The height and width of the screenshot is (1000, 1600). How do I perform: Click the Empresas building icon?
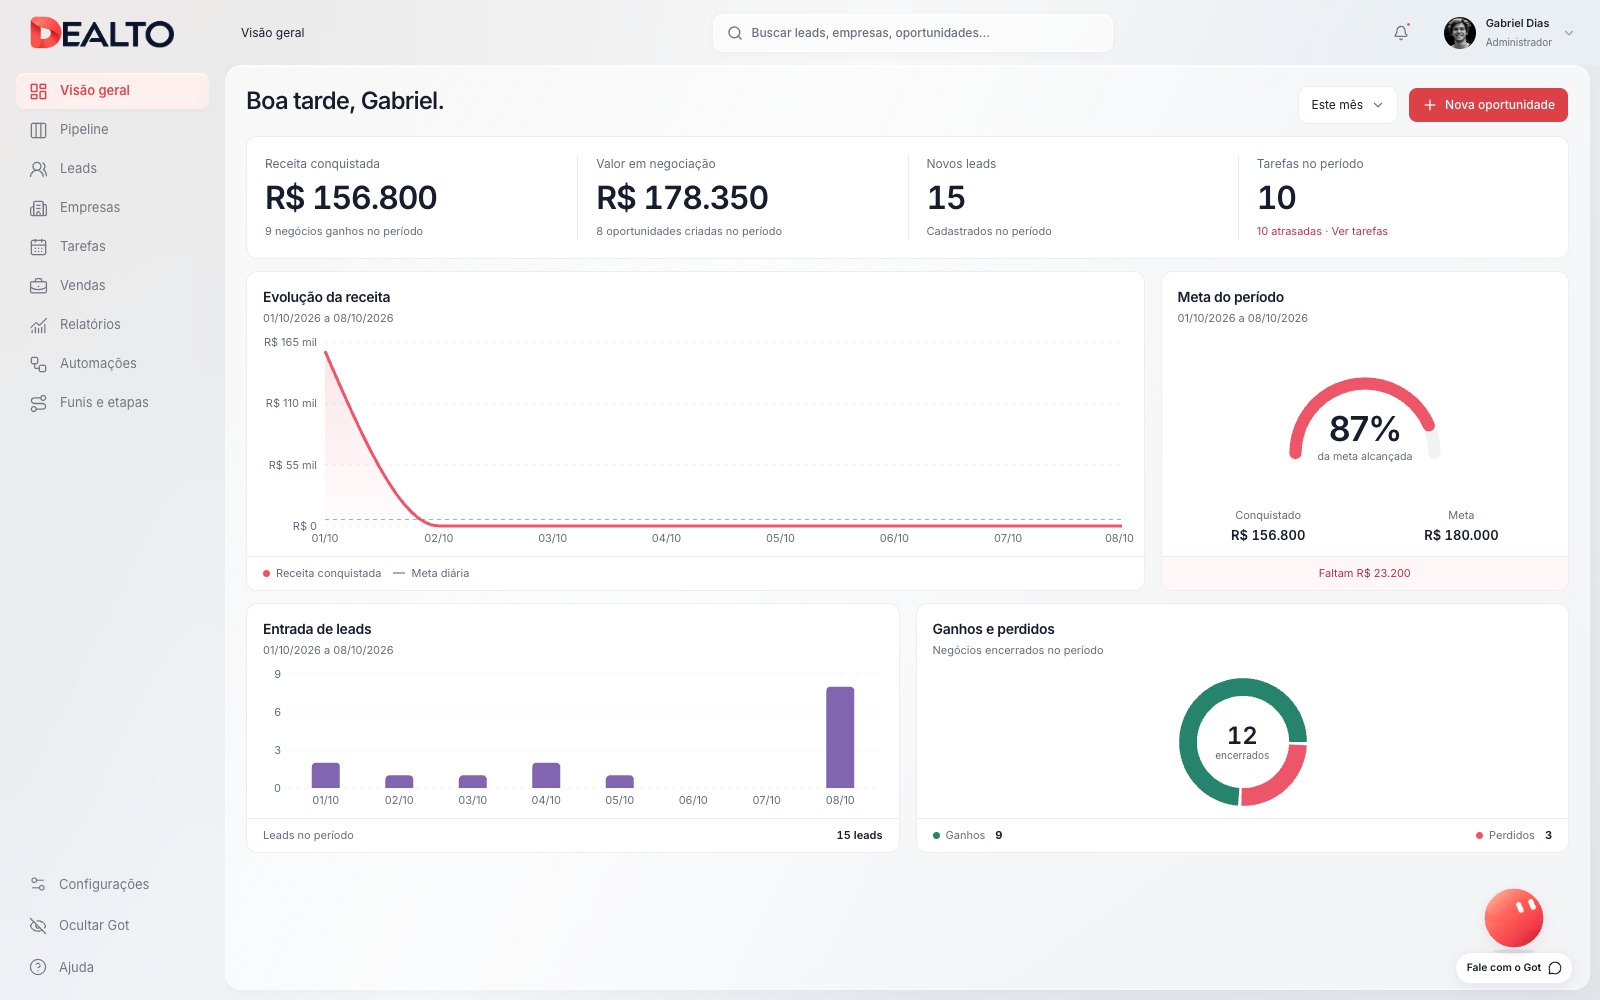[38, 208]
